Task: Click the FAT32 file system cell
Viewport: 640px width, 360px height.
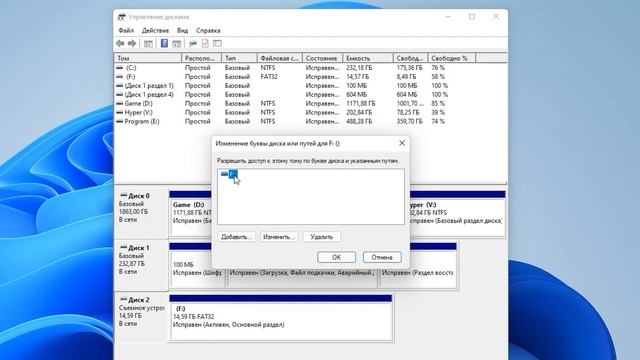Action: coord(269,77)
